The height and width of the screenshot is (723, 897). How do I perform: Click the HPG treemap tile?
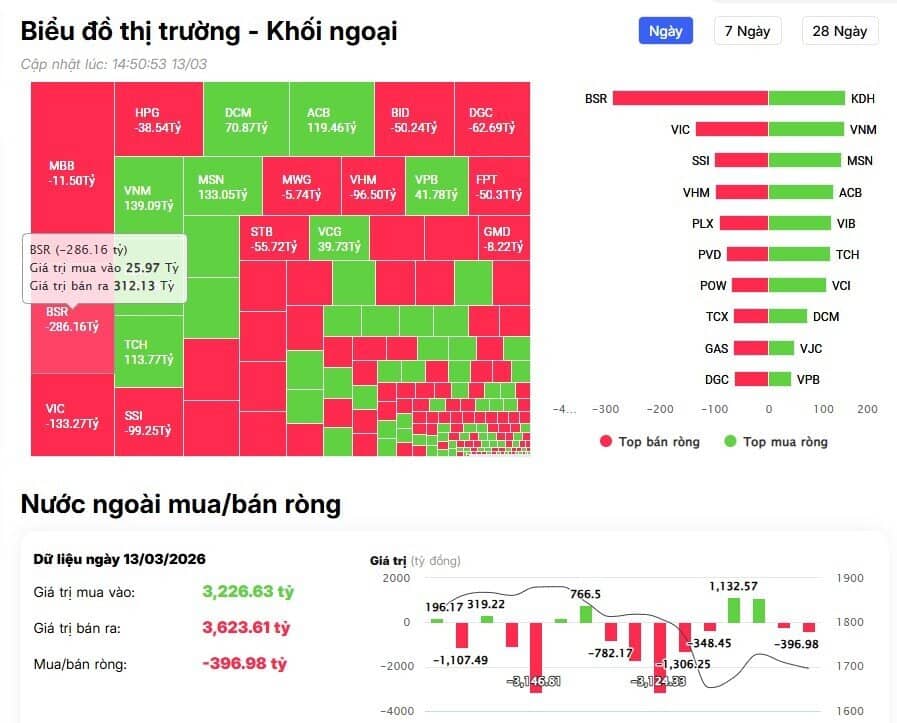[157, 119]
